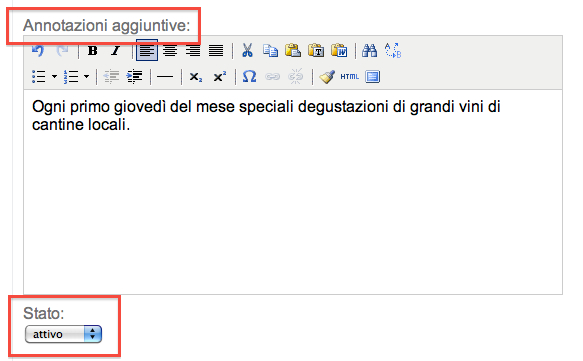
Task: Apply superscript formatting
Action: 219,77
